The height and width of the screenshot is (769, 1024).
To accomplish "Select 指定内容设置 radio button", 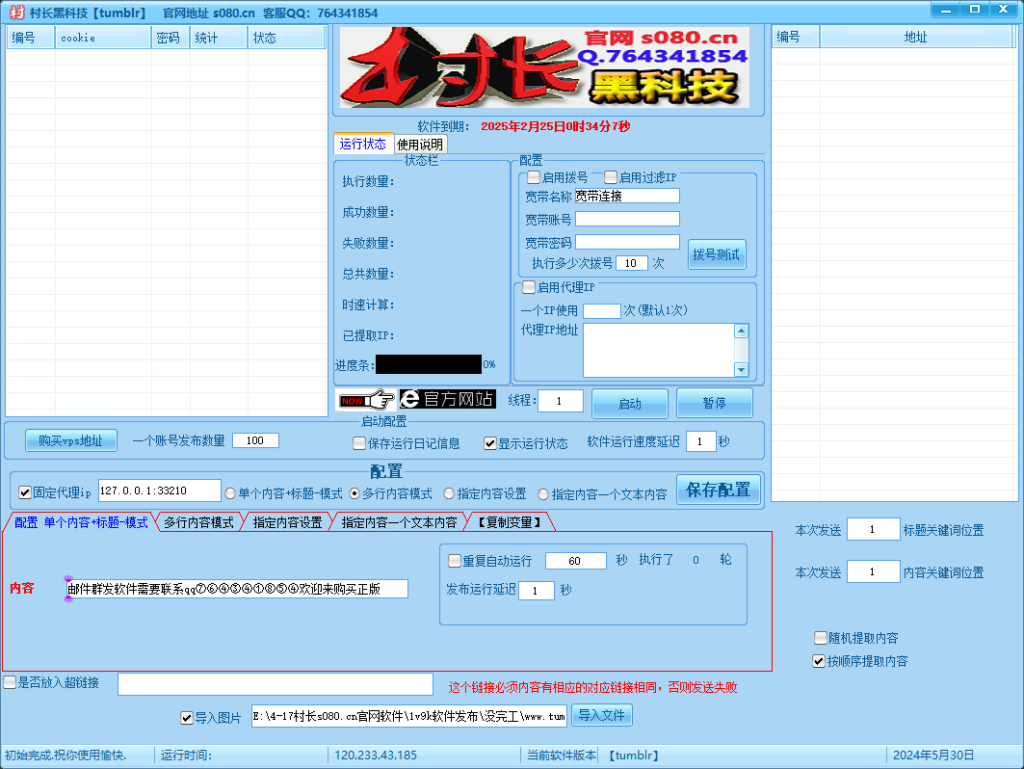I will [x=449, y=494].
